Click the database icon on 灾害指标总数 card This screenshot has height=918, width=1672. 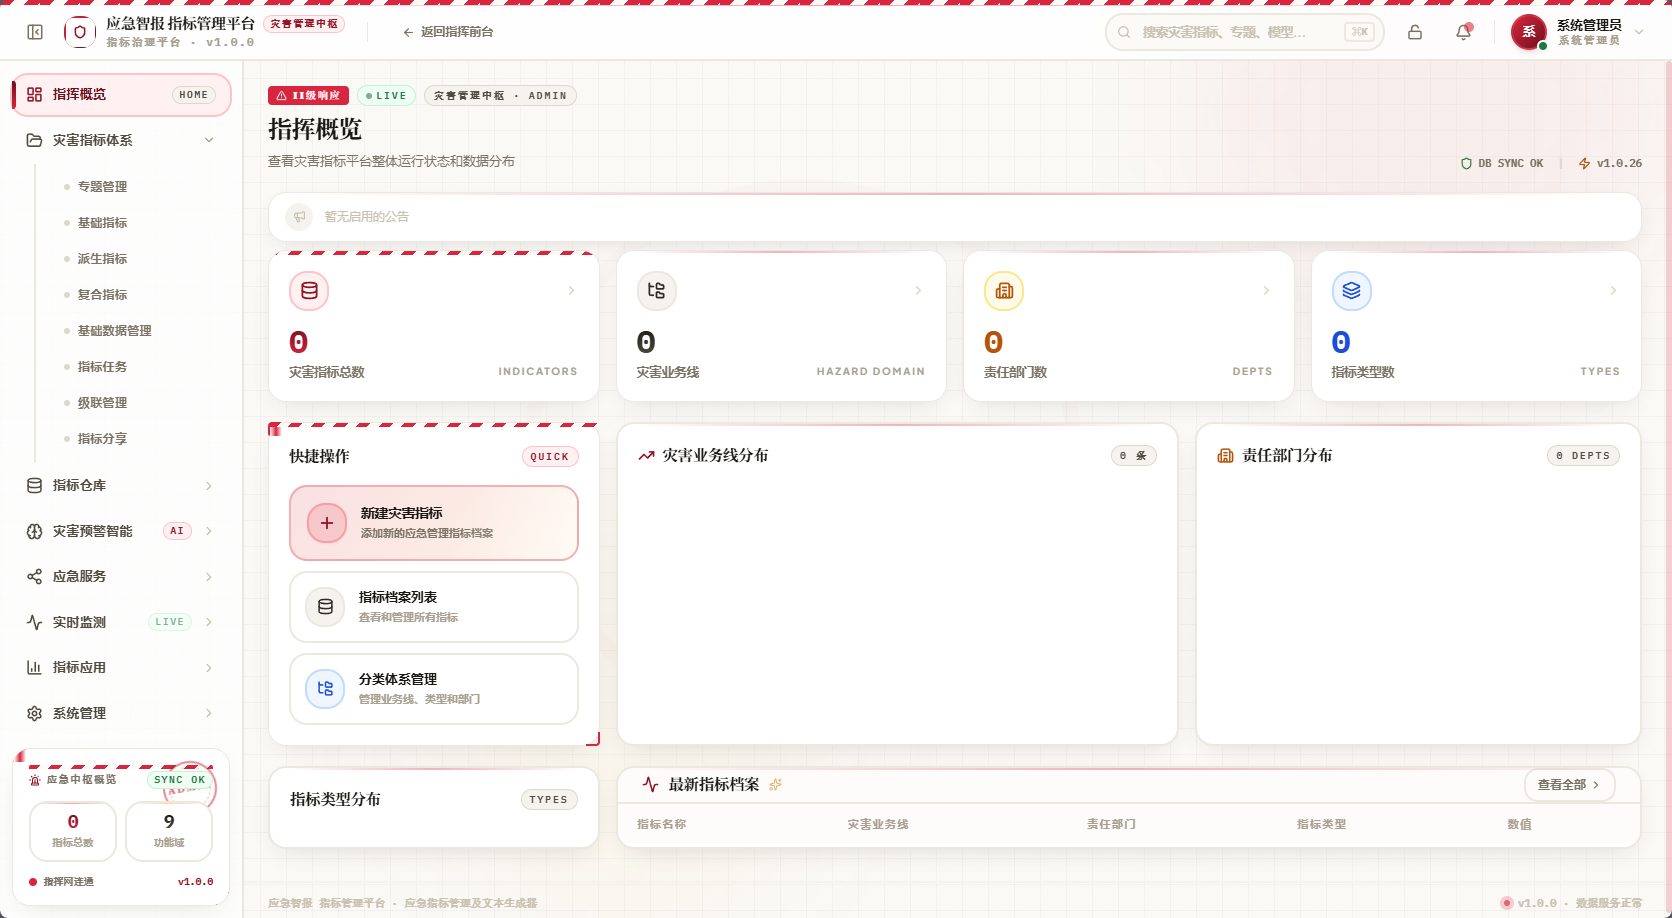coord(309,291)
